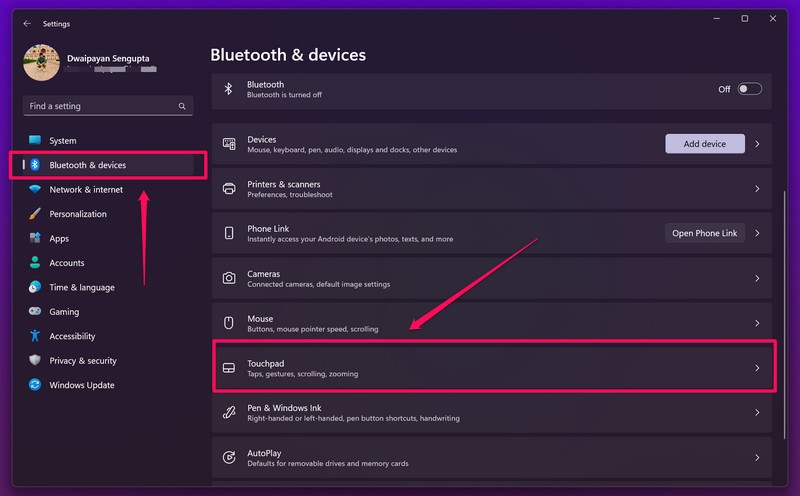This screenshot has width=800, height=496.
Task: Click the Pen & Windows Ink icon
Action: tap(229, 412)
